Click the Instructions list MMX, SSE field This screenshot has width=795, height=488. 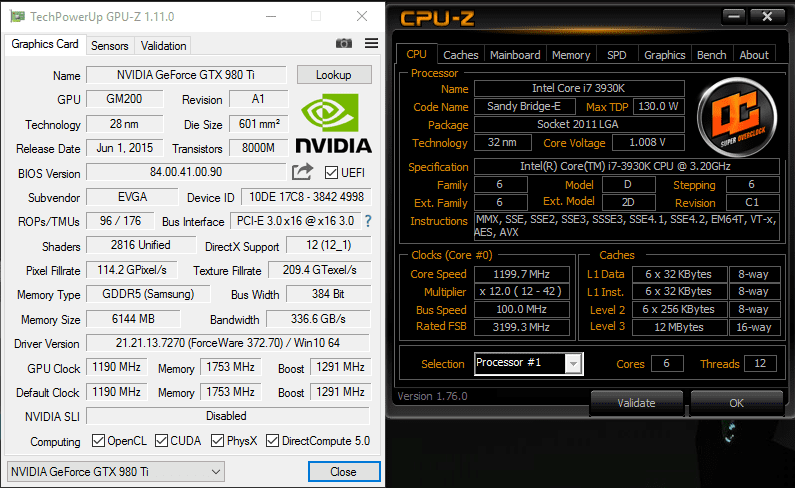[x=626, y=226]
